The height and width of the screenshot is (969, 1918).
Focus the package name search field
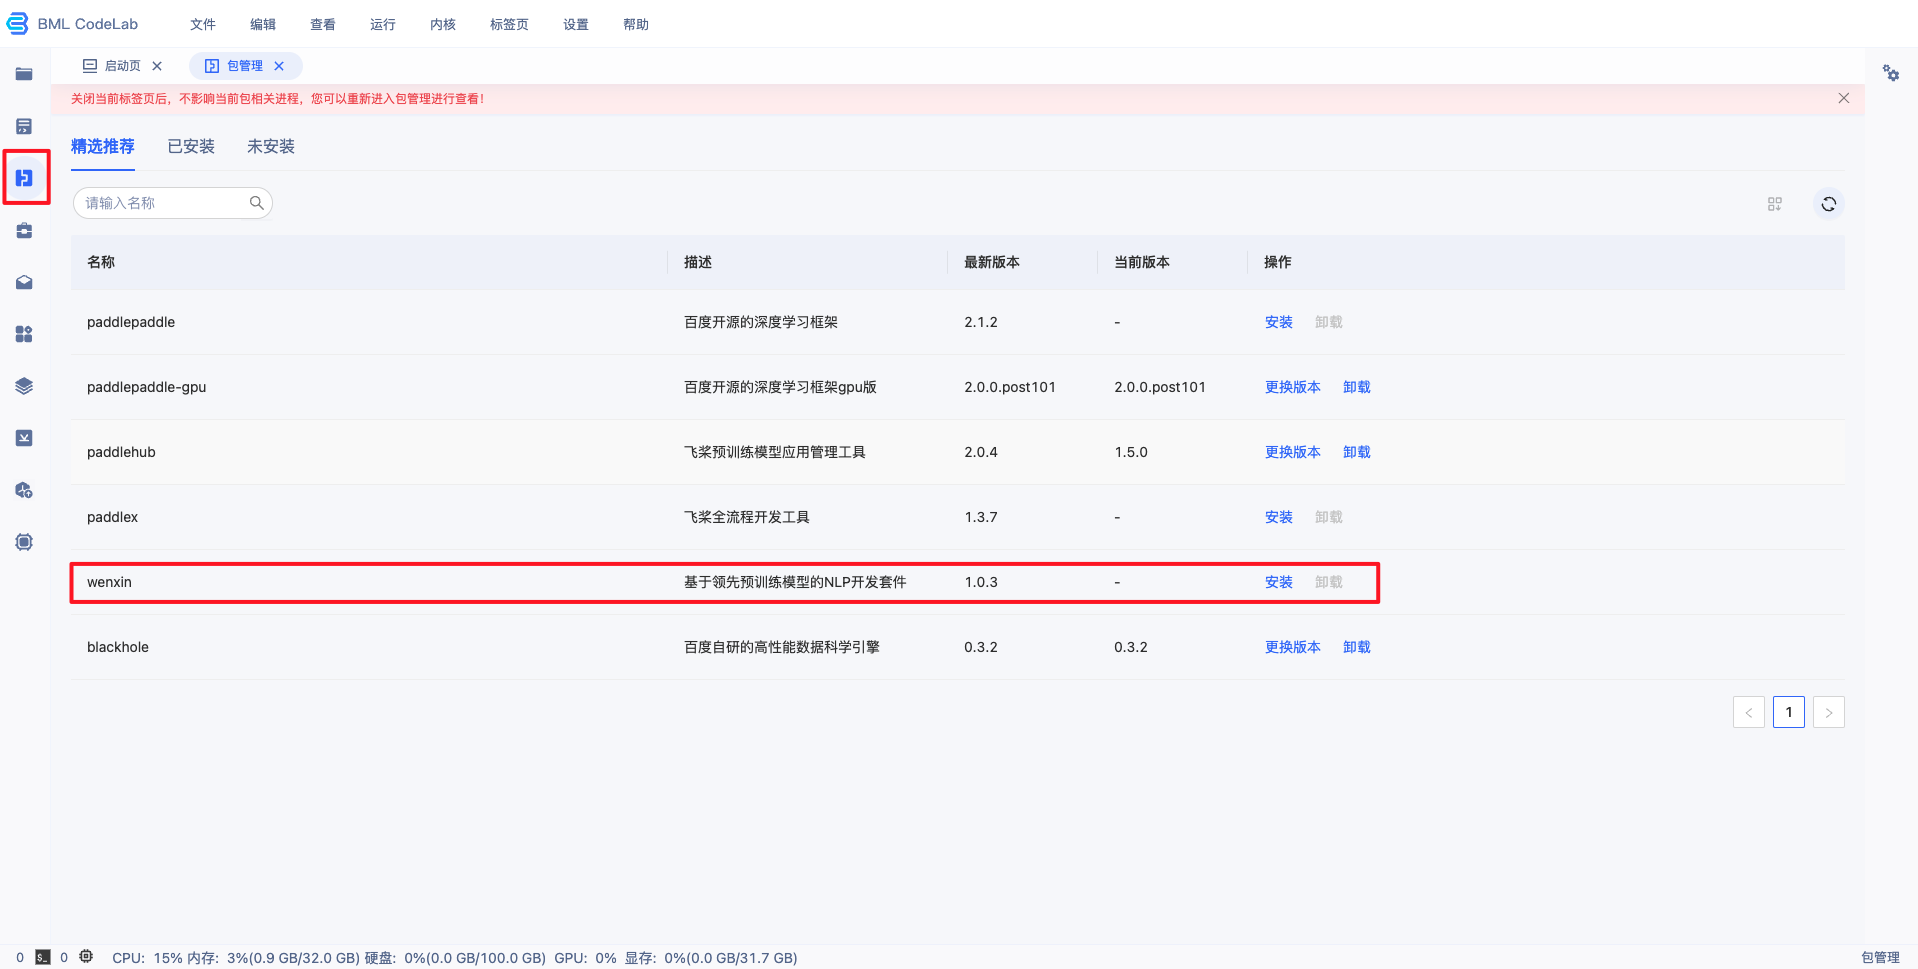click(x=173, y=203)
